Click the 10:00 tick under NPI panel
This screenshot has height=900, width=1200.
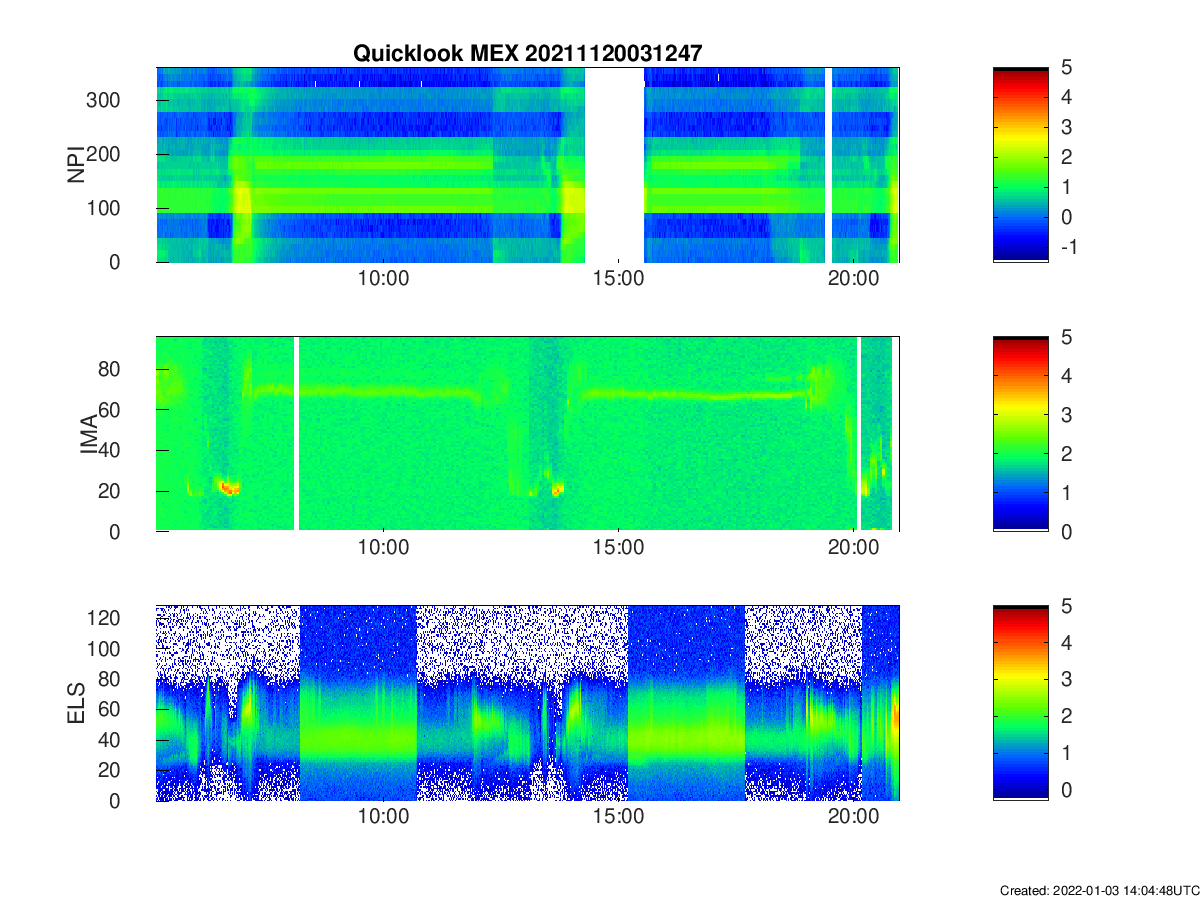coord(383,278)
